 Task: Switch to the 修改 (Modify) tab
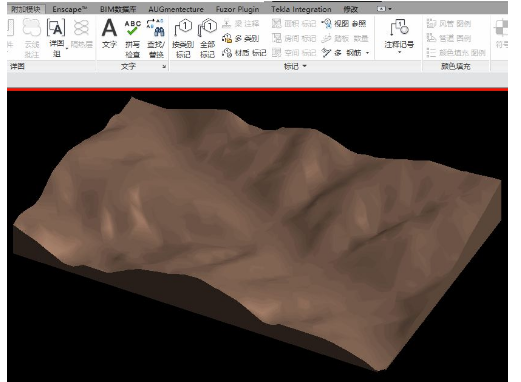[351, 9]
